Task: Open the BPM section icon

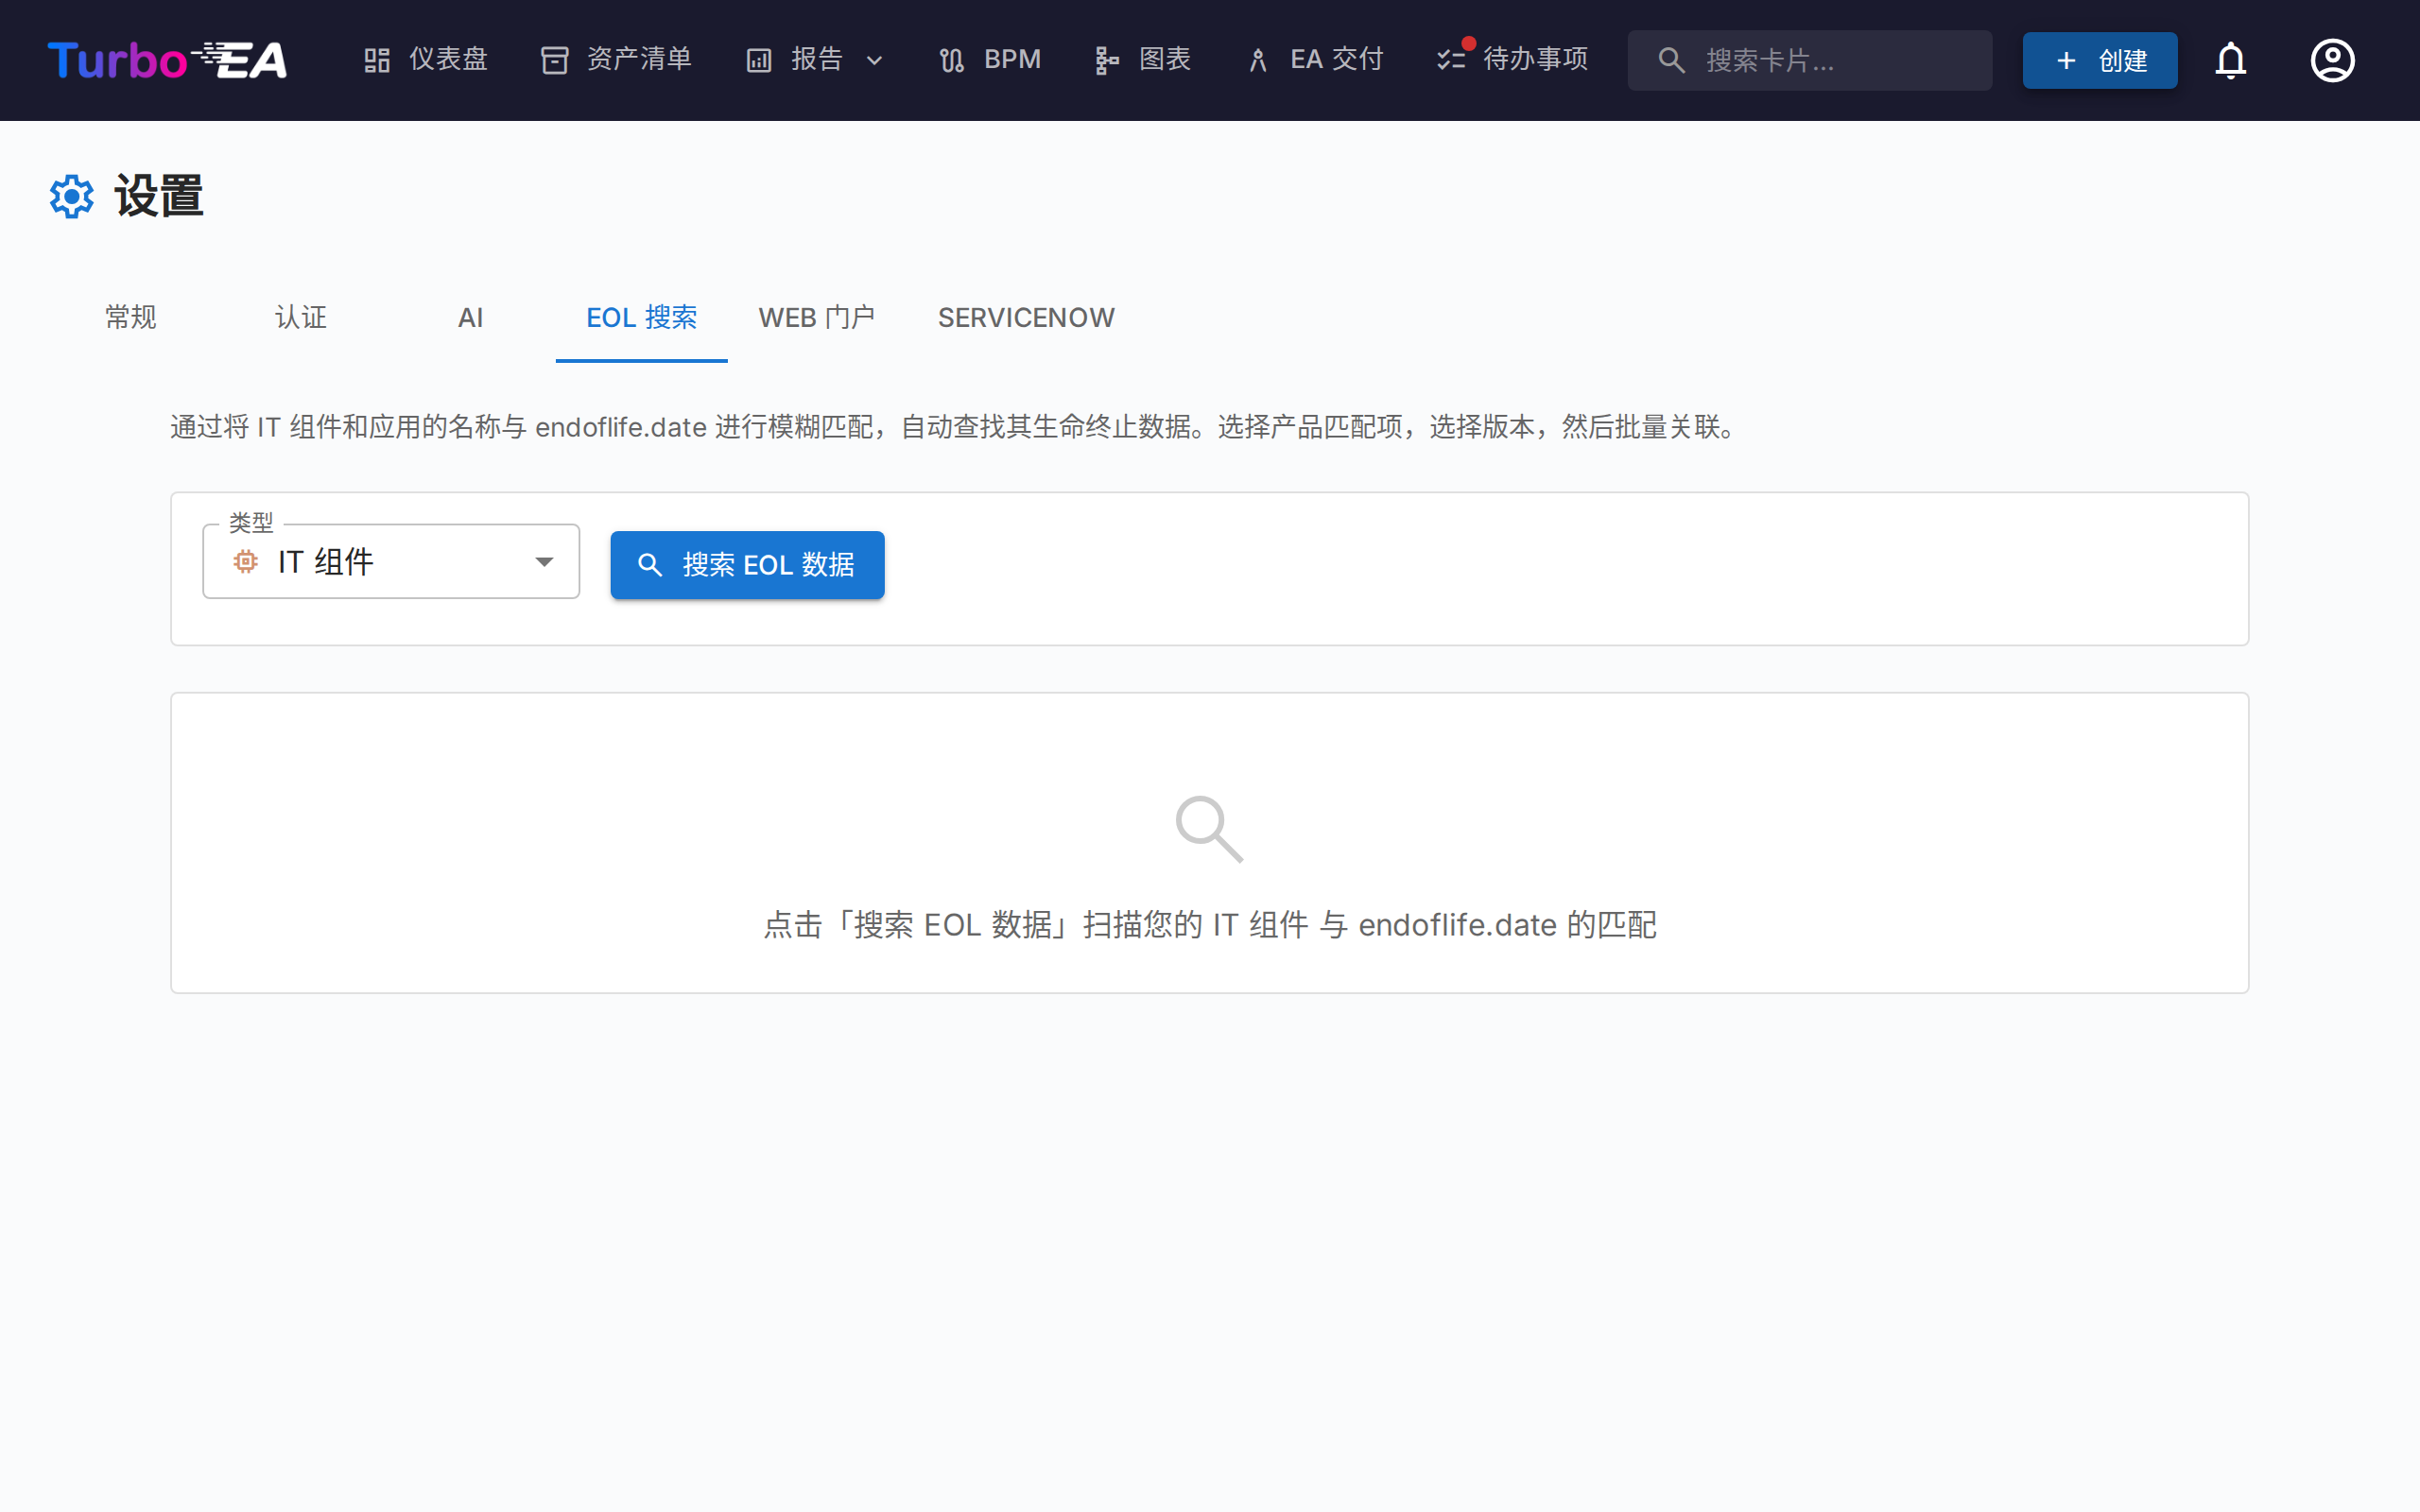Action: click(950, 60)
